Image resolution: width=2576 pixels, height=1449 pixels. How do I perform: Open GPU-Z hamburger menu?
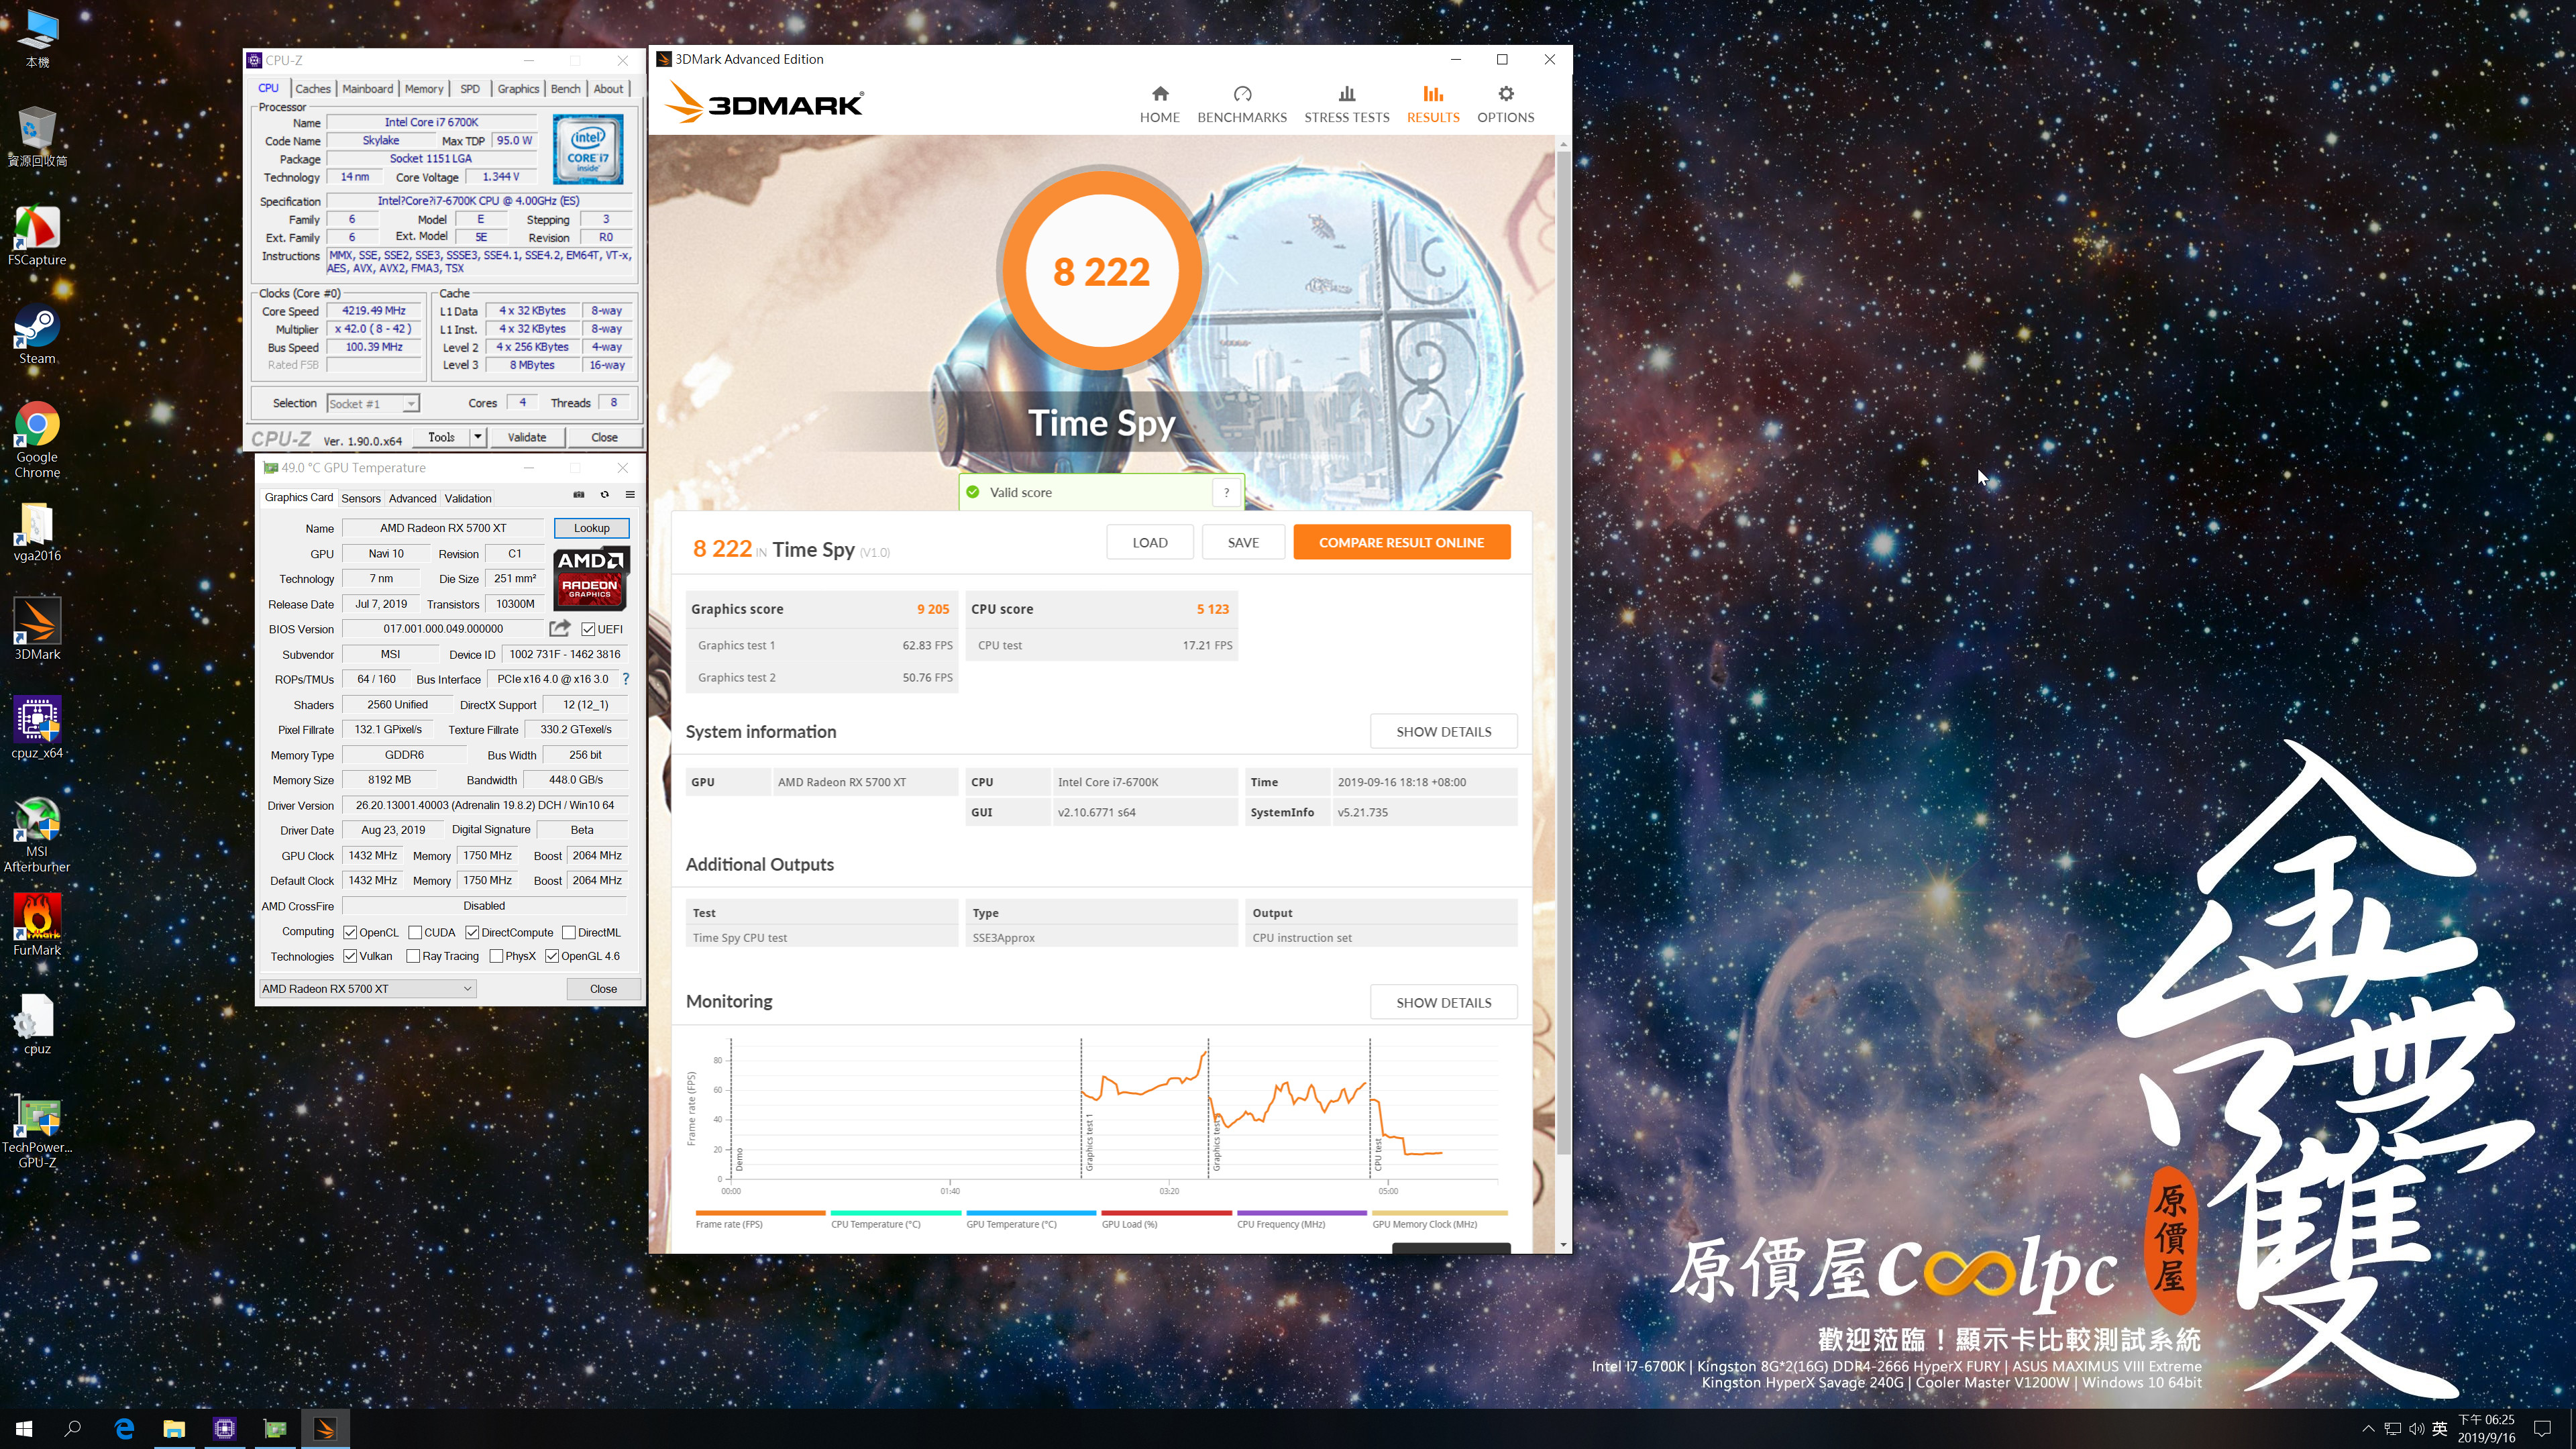point(630,495)
